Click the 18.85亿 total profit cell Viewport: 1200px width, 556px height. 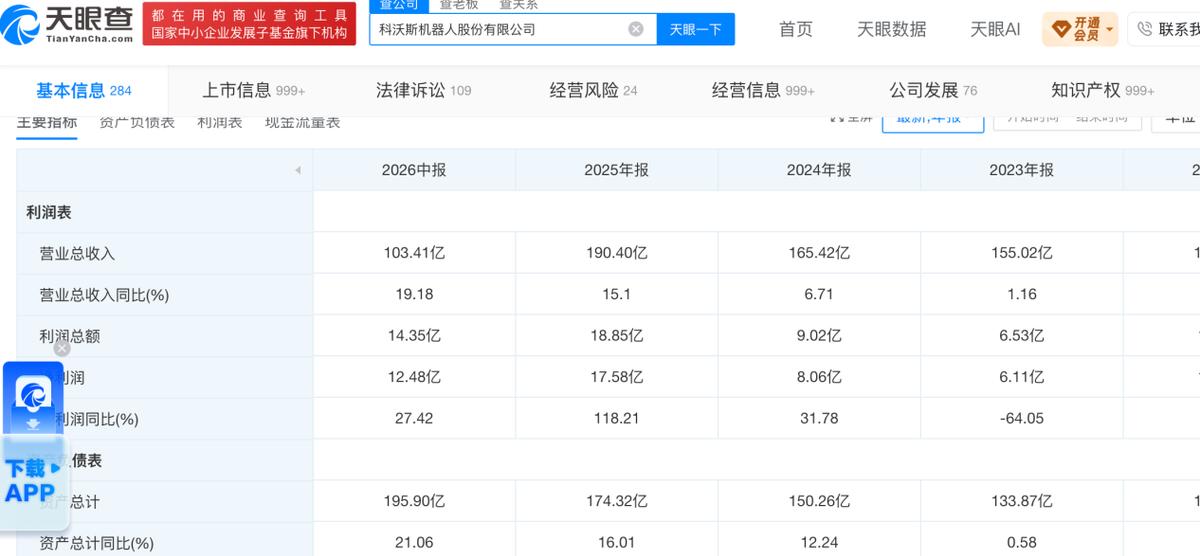click(x=616, y=336)
